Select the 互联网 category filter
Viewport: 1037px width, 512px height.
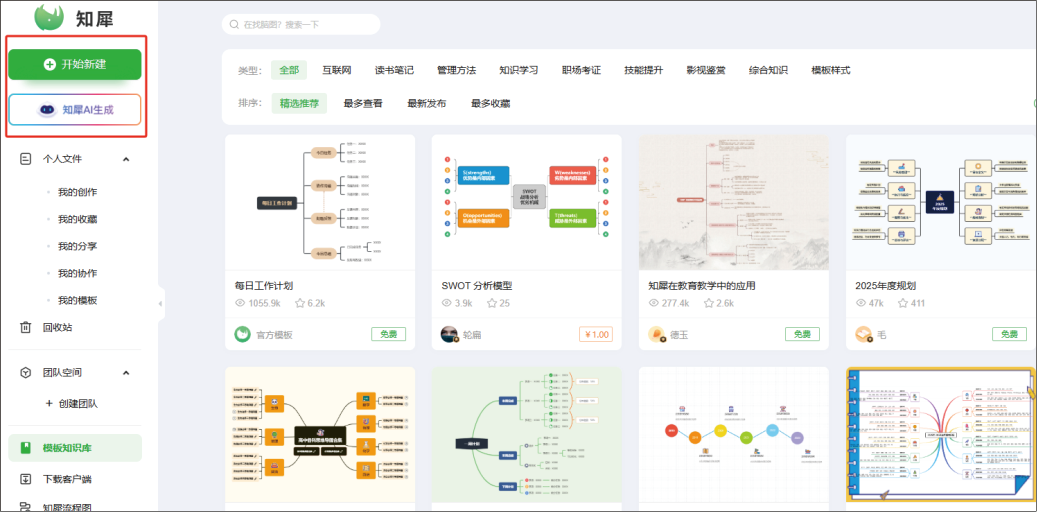tap(336, 70)
